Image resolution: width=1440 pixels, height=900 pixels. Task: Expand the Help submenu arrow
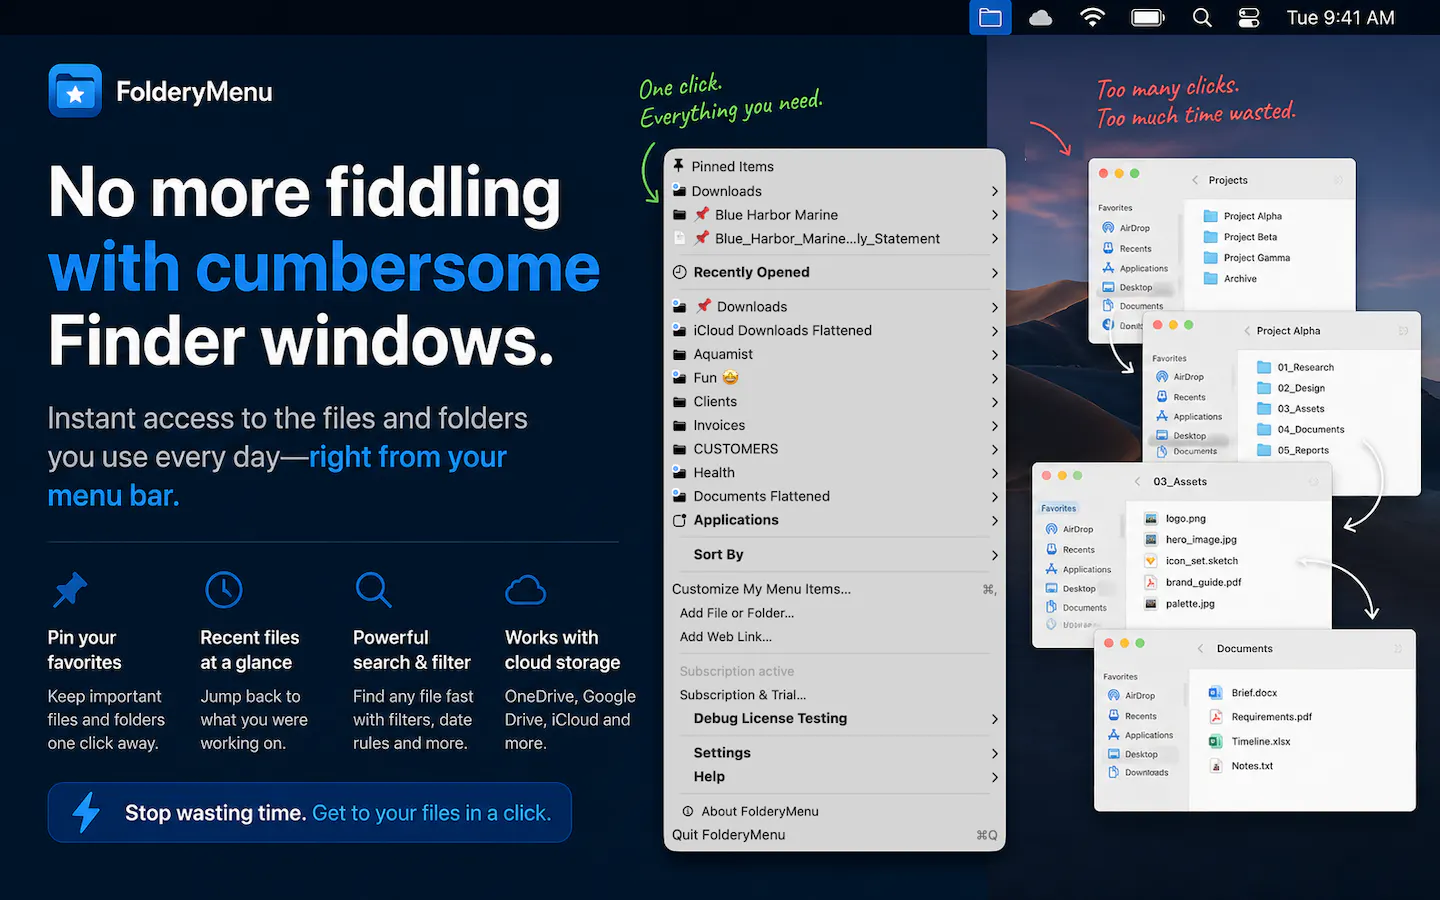tap(995, 777)
